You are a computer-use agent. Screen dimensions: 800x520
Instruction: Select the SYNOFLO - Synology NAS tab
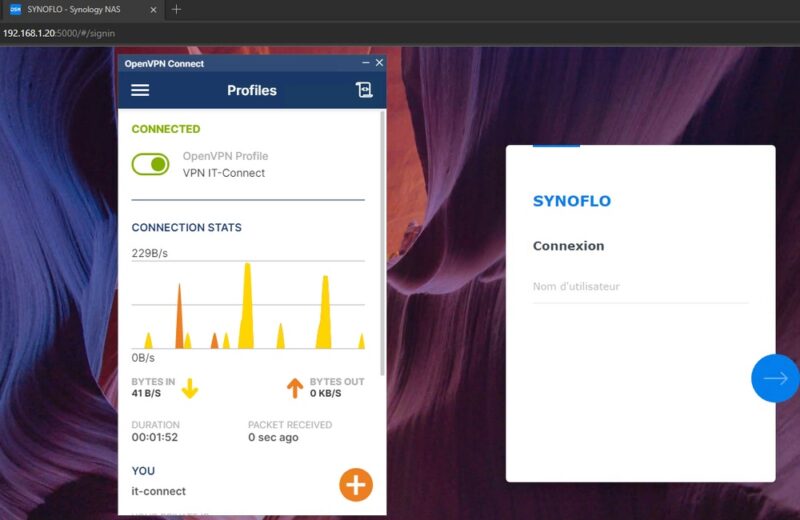(83, 10)
